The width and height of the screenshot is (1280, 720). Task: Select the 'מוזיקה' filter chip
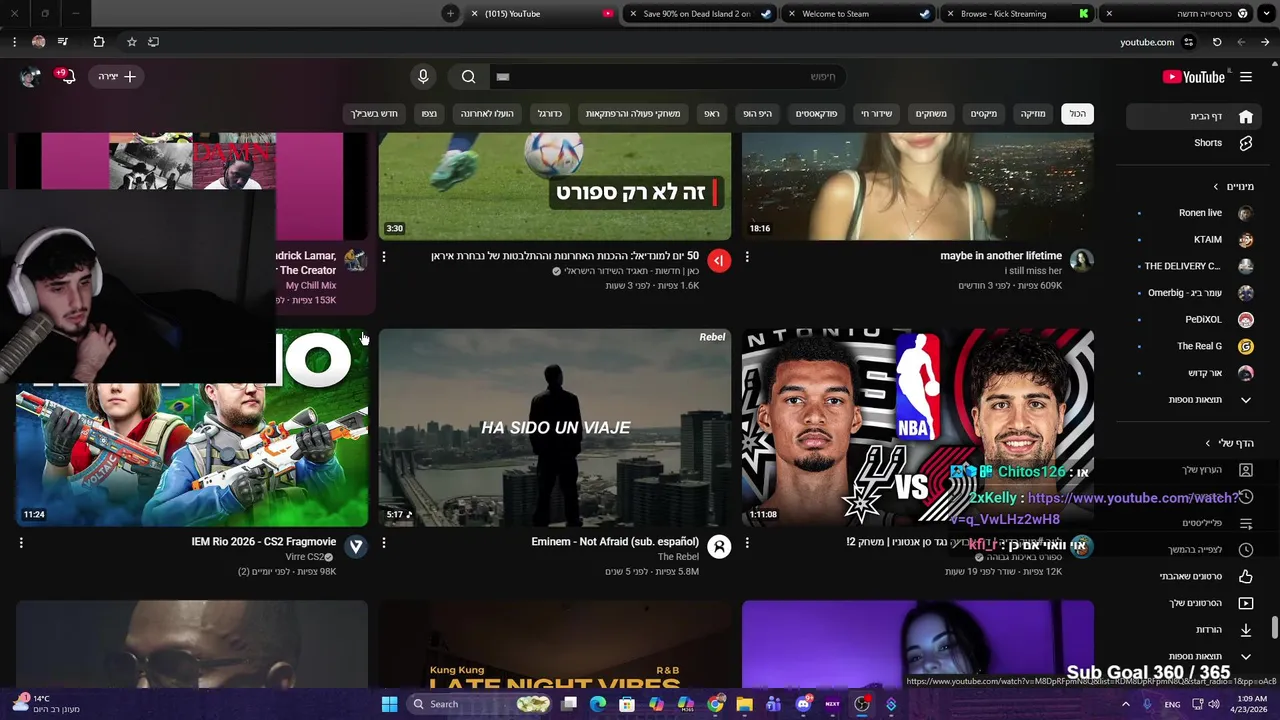(1033, 114)
